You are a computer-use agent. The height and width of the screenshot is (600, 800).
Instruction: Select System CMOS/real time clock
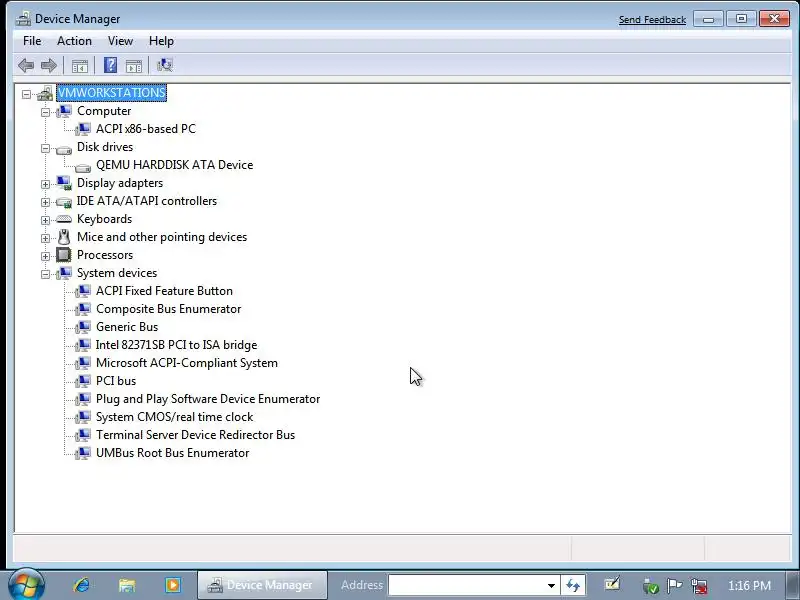point(174,417)
